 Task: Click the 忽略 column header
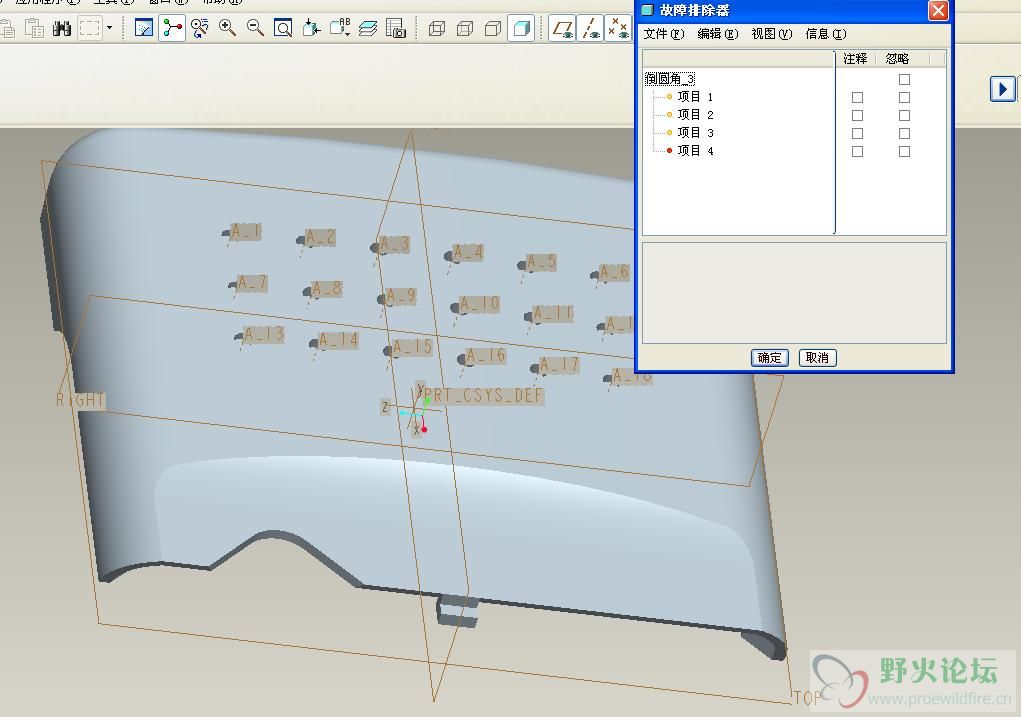click(x=897, y=59)
